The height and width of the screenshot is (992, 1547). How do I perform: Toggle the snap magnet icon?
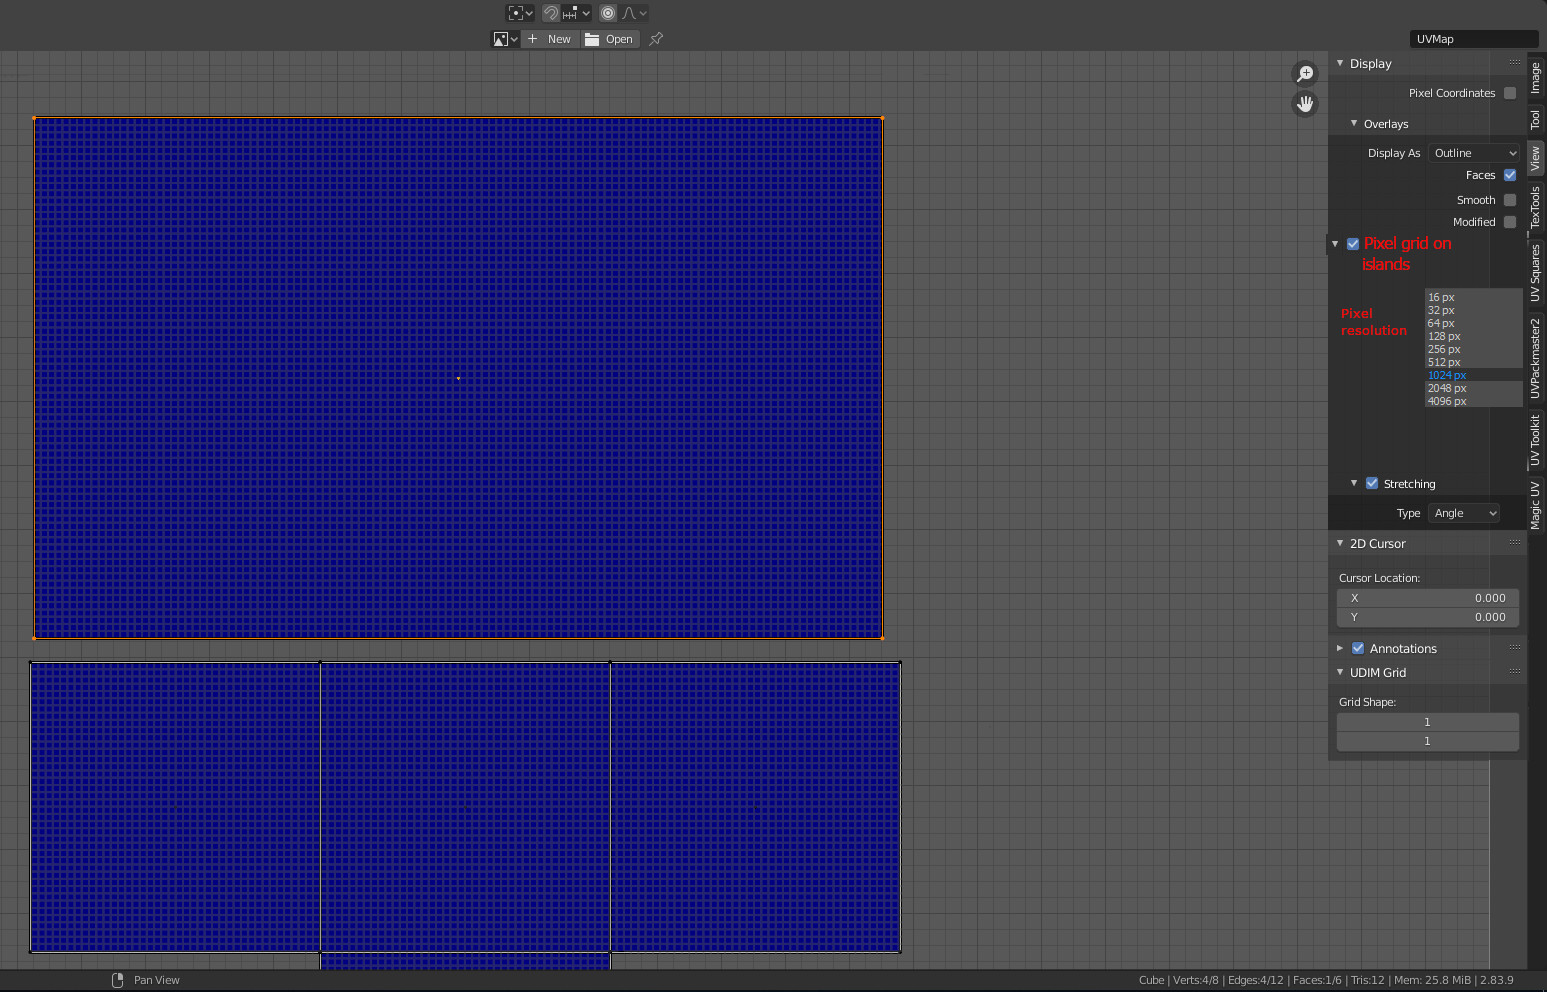[x=551, y=13]
